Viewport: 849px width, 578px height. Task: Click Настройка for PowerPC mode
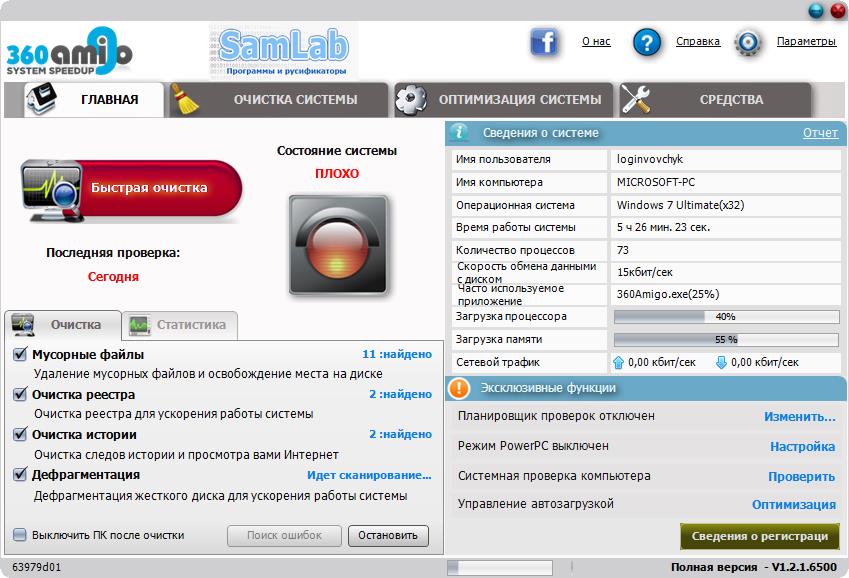[802, 446]
